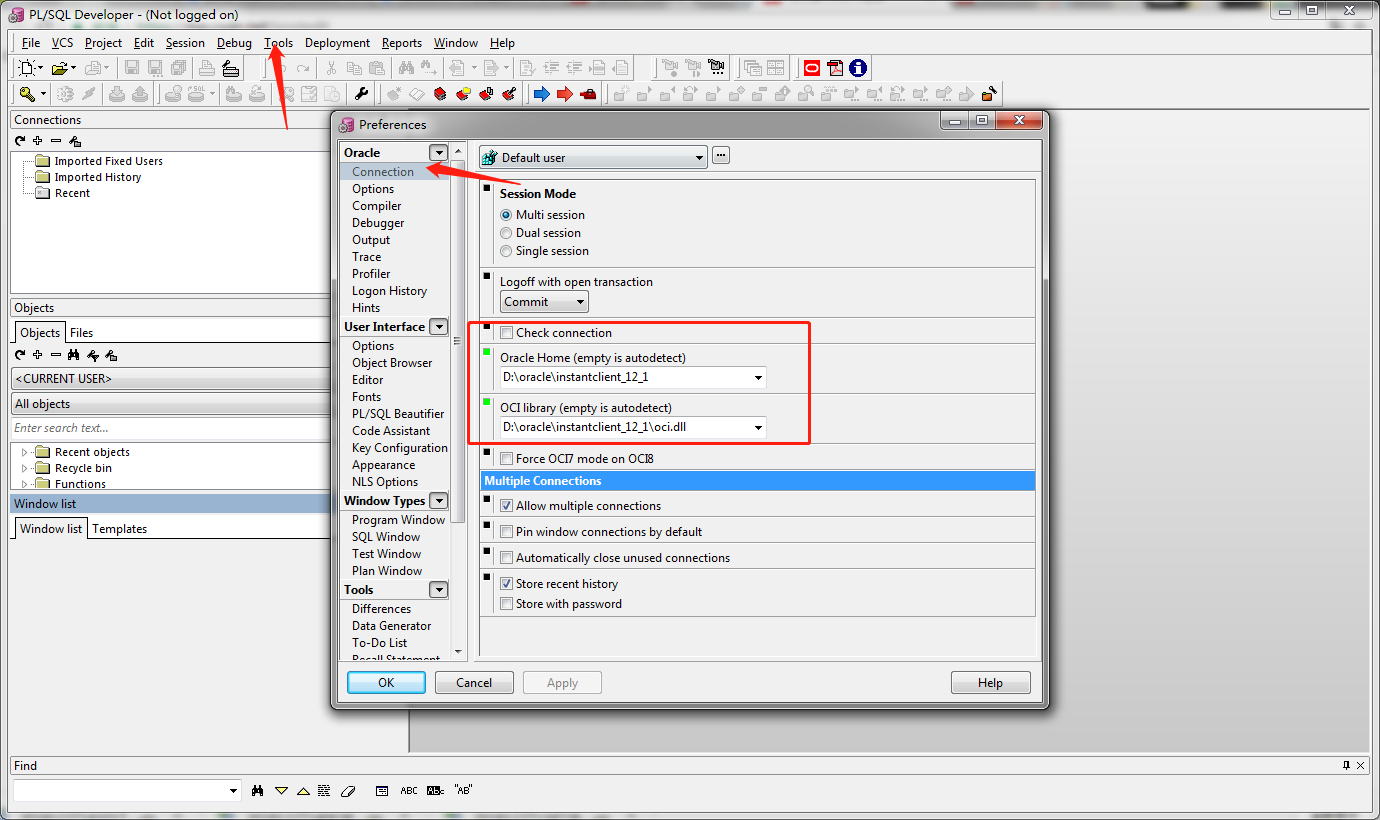Click OK in Preferences dialog
This screenshot has height=820, width=1380.
click(386, 683)
